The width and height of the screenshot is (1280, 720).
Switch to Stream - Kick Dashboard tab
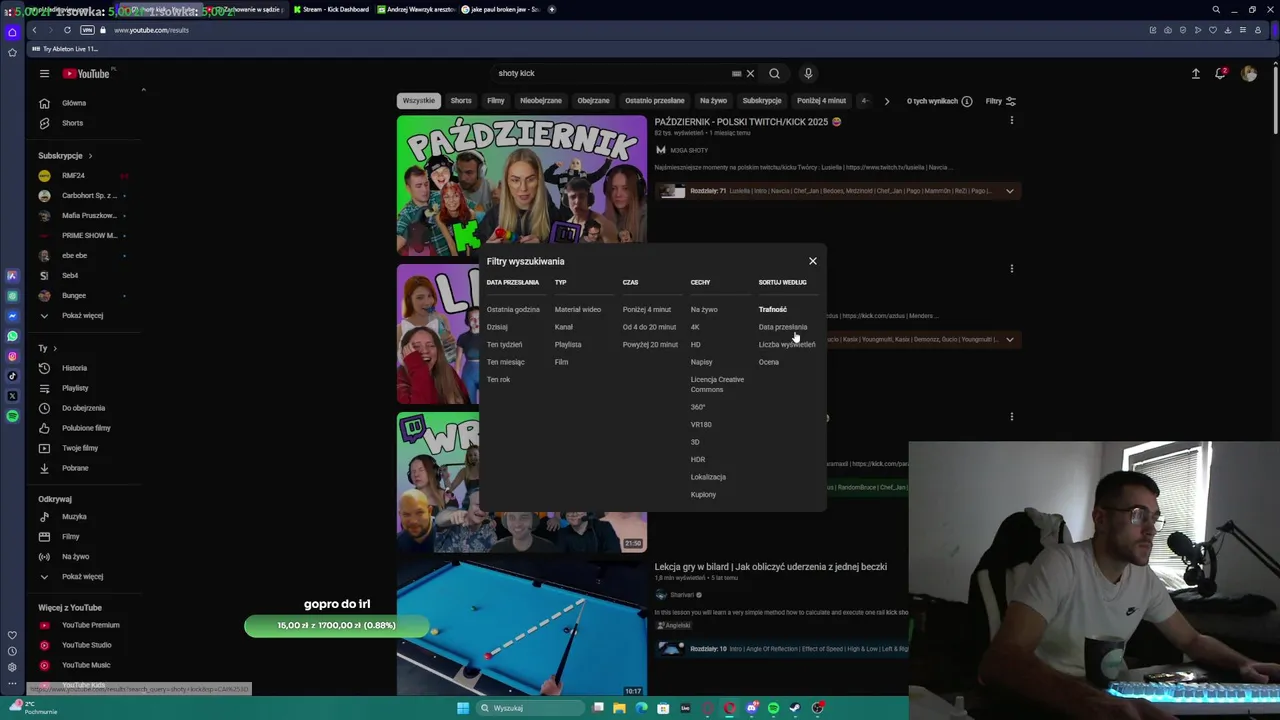coord(330,9)
